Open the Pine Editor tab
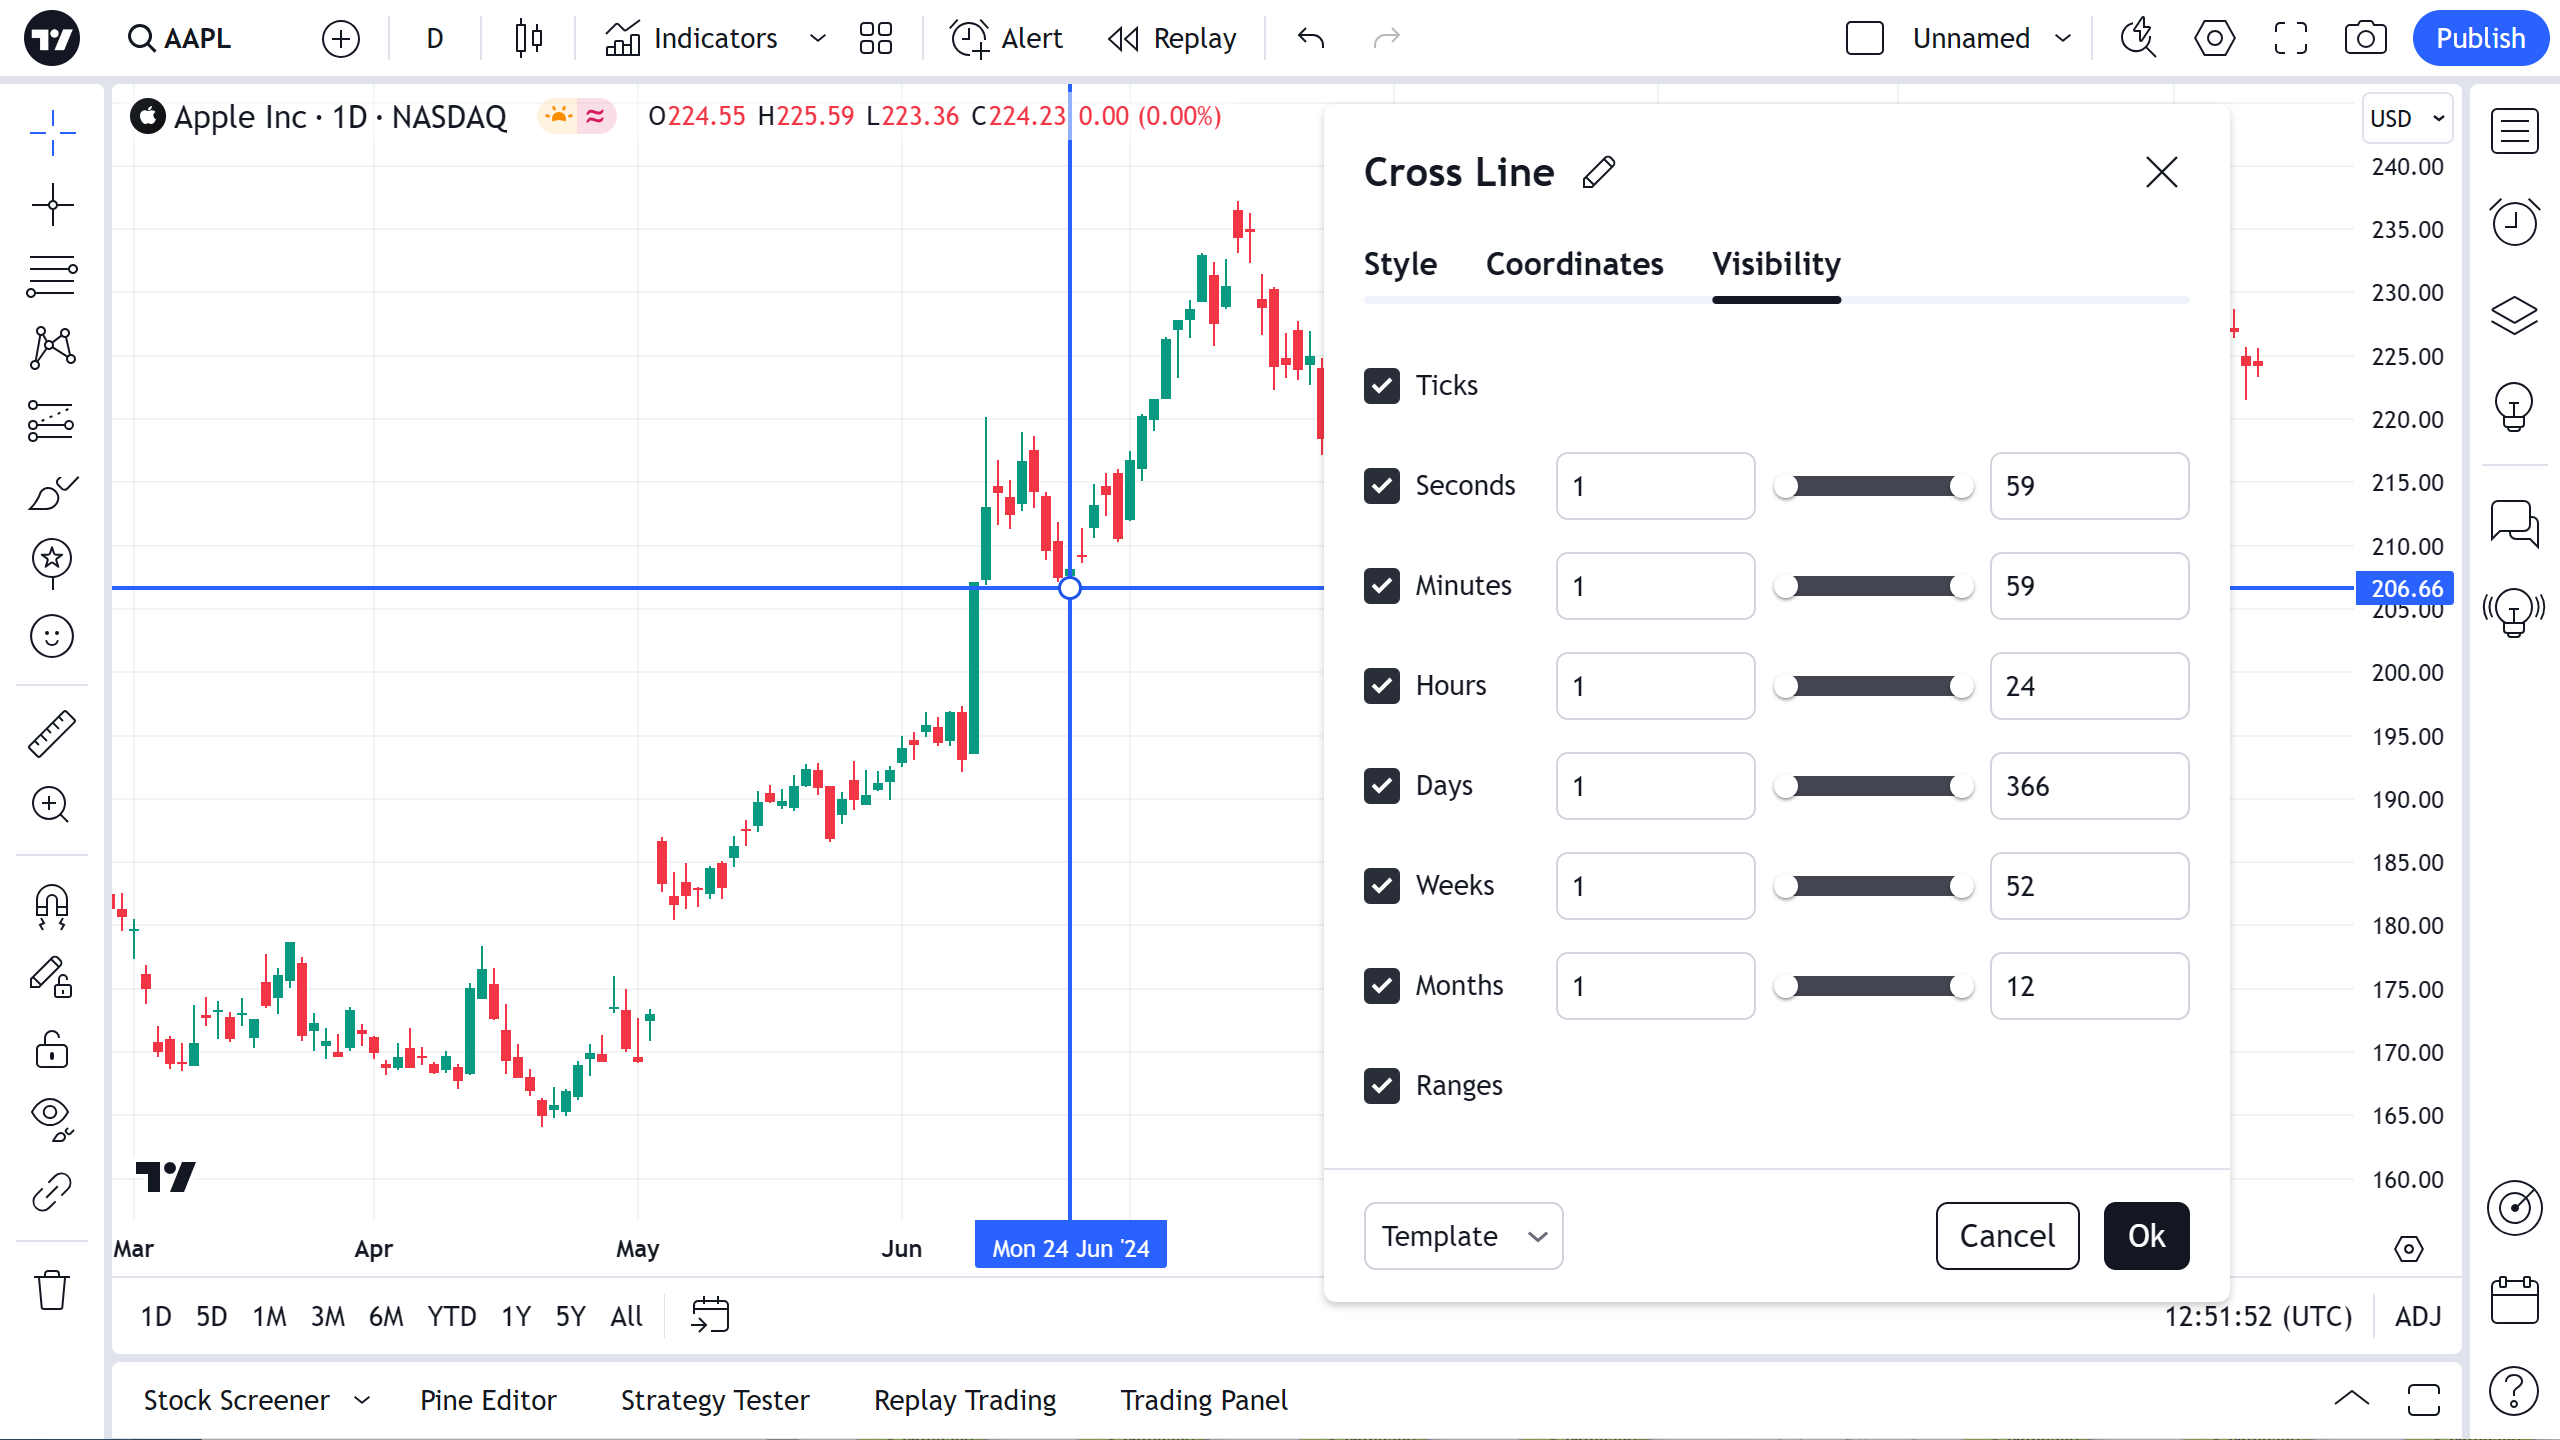Image resolution: width=2560 pixels, height=1440 pixels. click(488, 1400)
